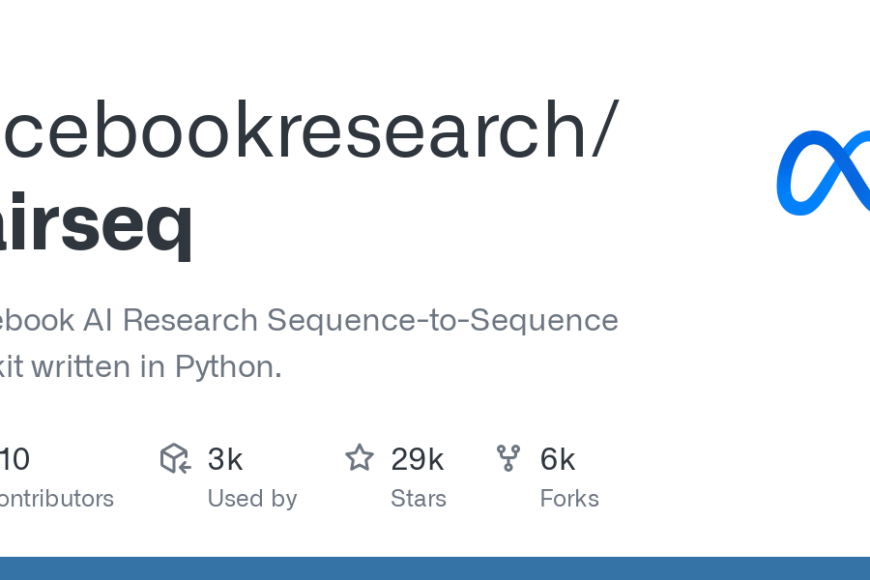Click the contributors number ending in 10
Image resolution: width=870 pixels, height=580 pixels.
pos(14,460)
